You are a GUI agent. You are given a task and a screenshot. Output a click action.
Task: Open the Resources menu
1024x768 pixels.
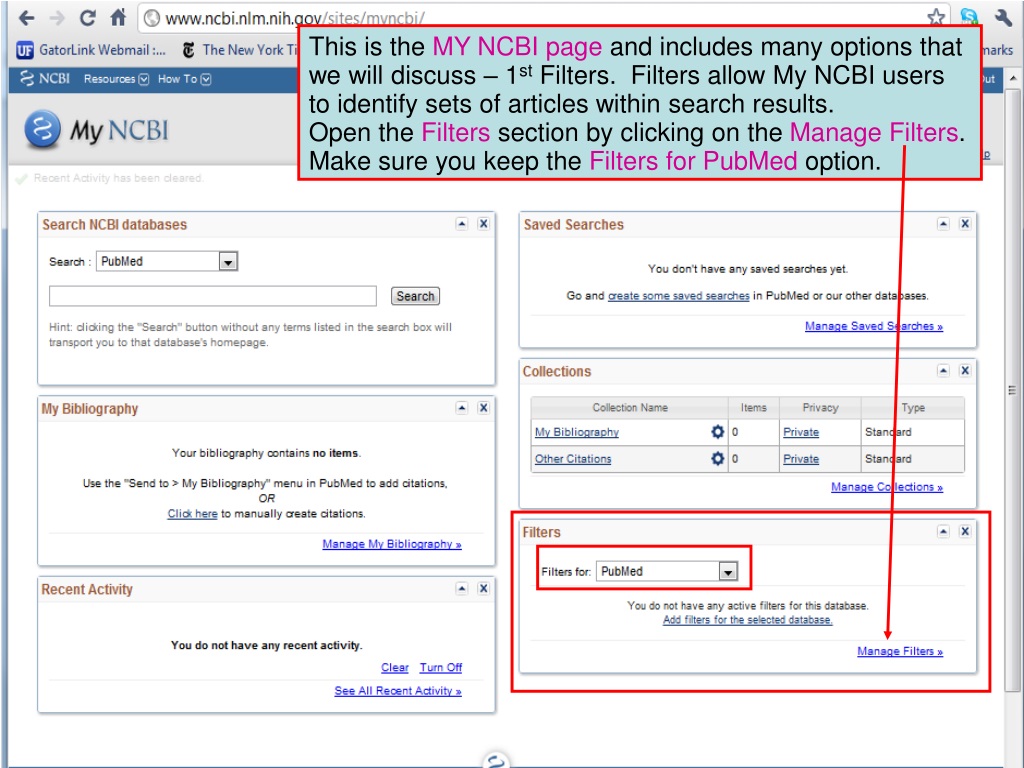click(116, 79)
